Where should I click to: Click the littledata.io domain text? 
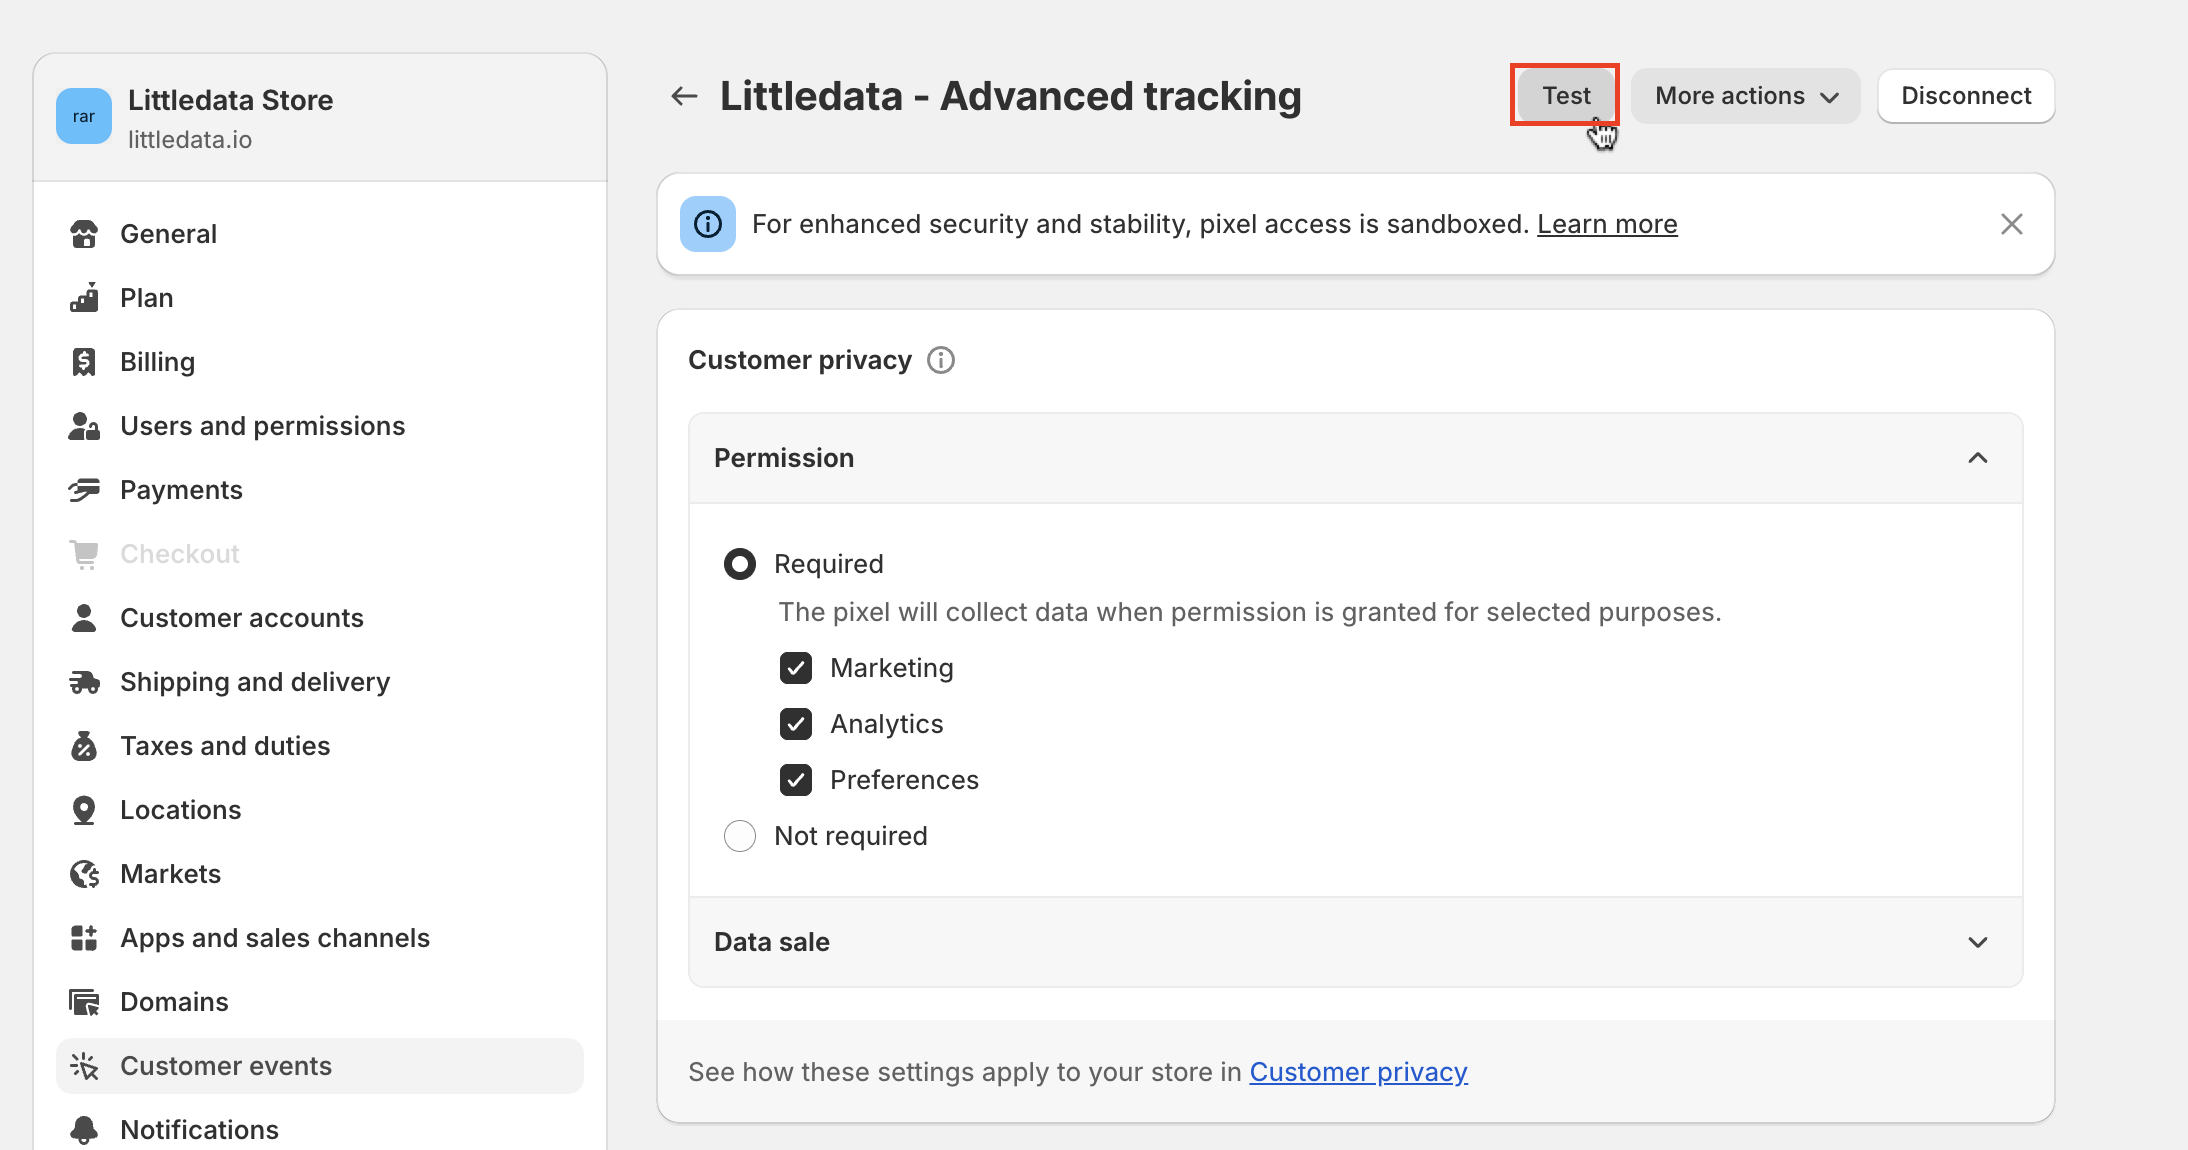pos(190,140)
